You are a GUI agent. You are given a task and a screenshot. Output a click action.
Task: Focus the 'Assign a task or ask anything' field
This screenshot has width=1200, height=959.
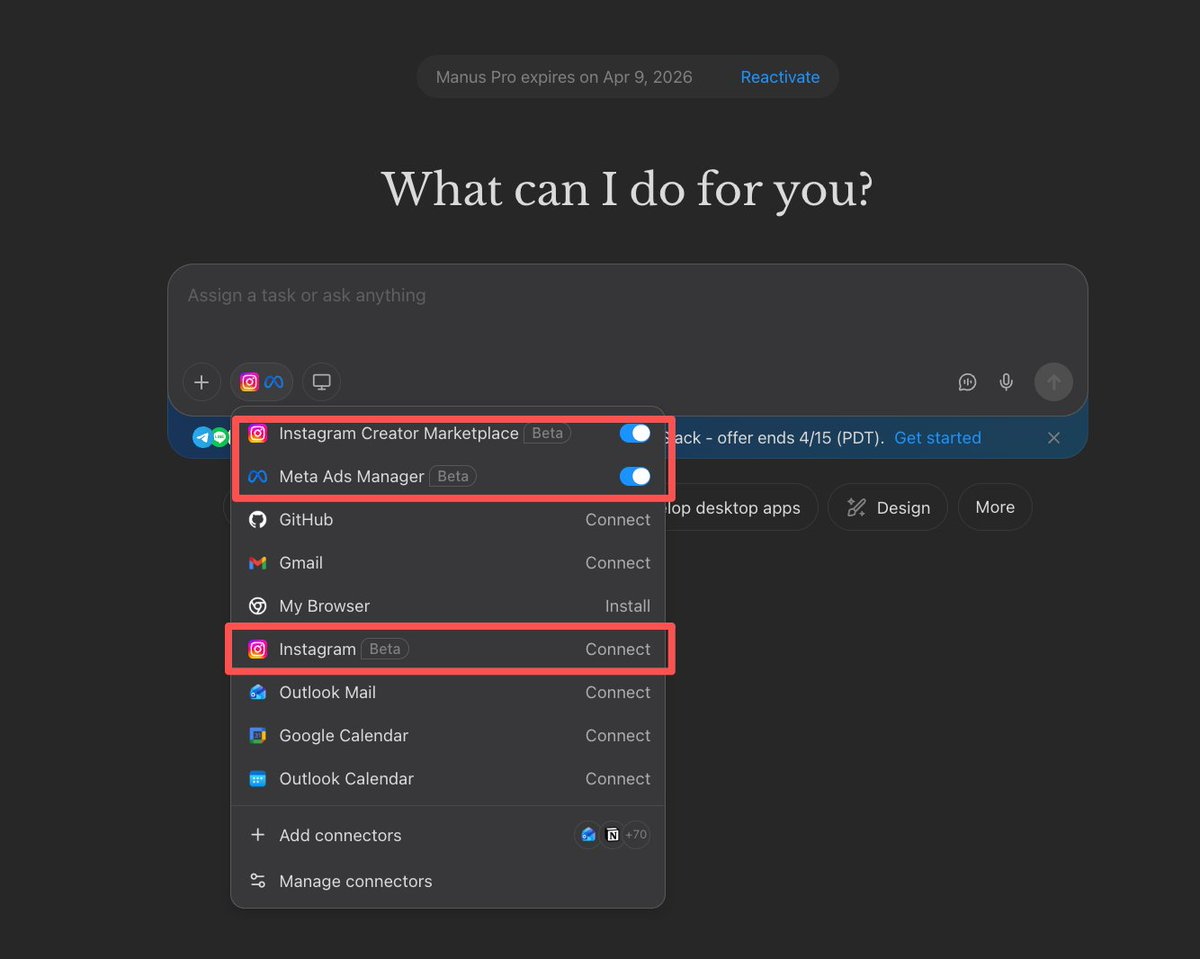(627, 296)
